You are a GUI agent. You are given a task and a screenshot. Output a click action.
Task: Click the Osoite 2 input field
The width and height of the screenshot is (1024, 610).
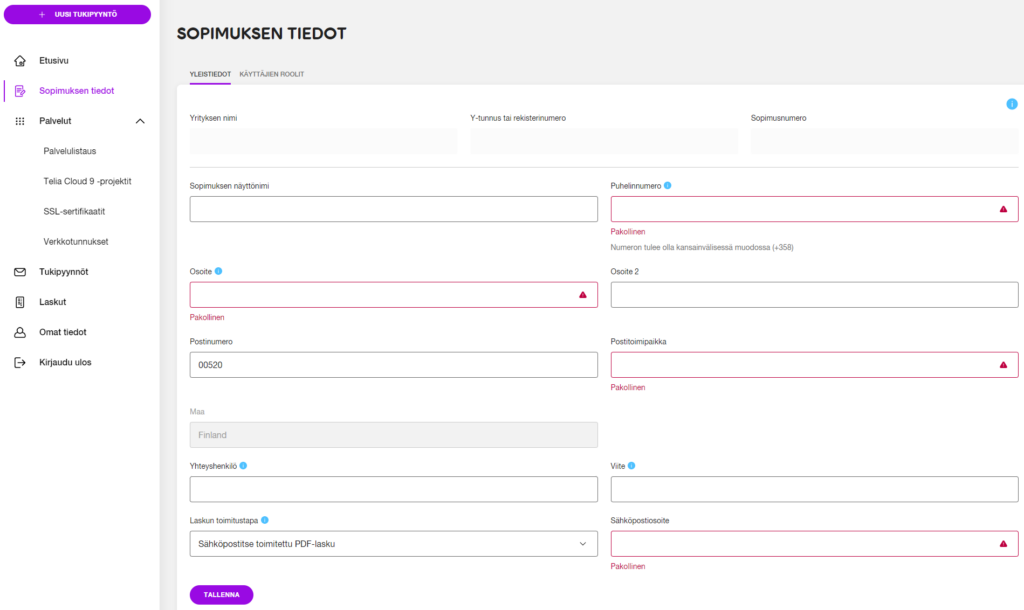click(814, 295)
